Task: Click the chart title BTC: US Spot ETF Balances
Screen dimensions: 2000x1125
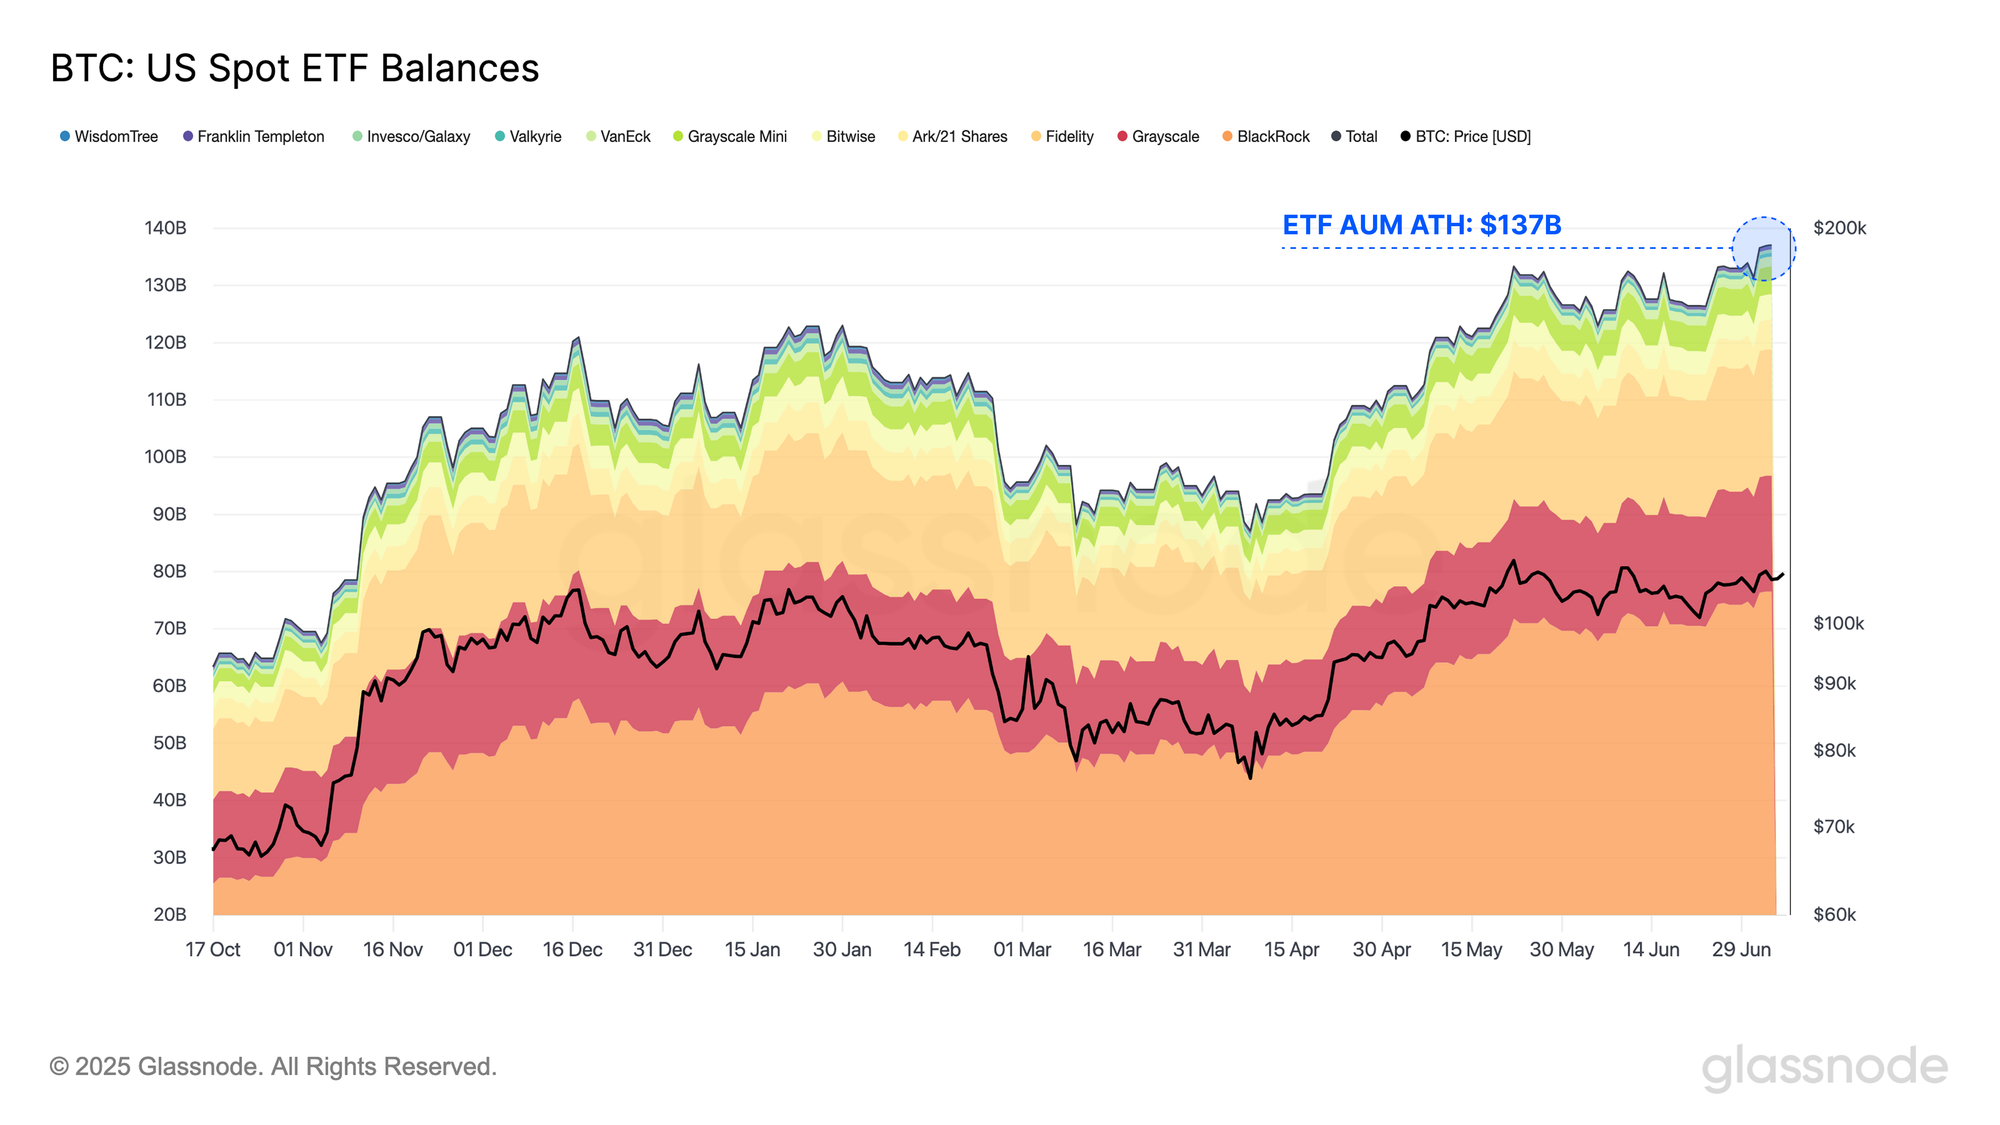Action: tap(295, 69)
